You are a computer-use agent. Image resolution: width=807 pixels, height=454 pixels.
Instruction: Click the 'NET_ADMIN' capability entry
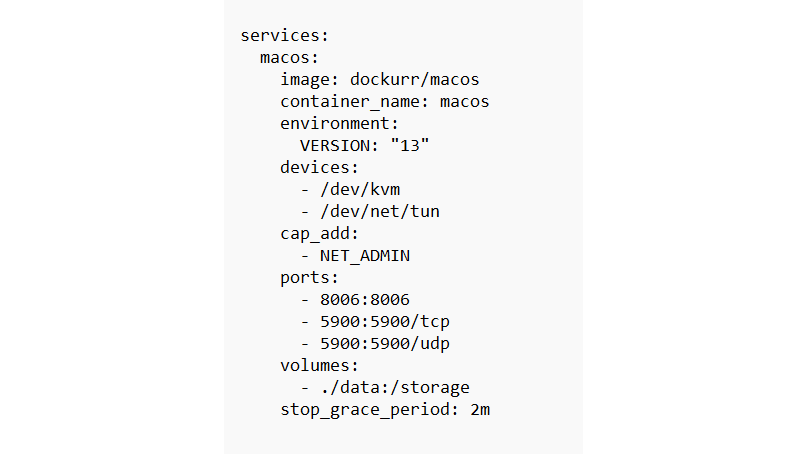tap(365, 255)
